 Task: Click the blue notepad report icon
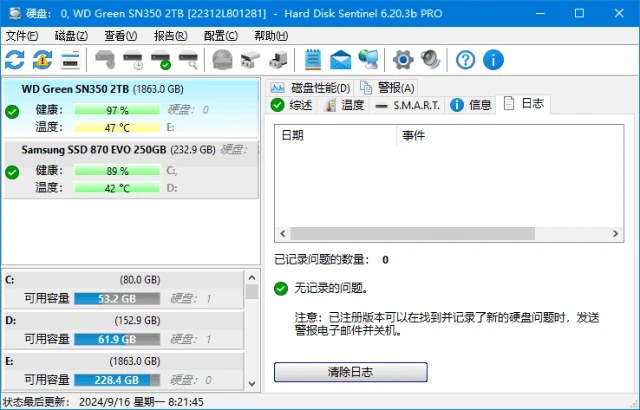(313, 59)
